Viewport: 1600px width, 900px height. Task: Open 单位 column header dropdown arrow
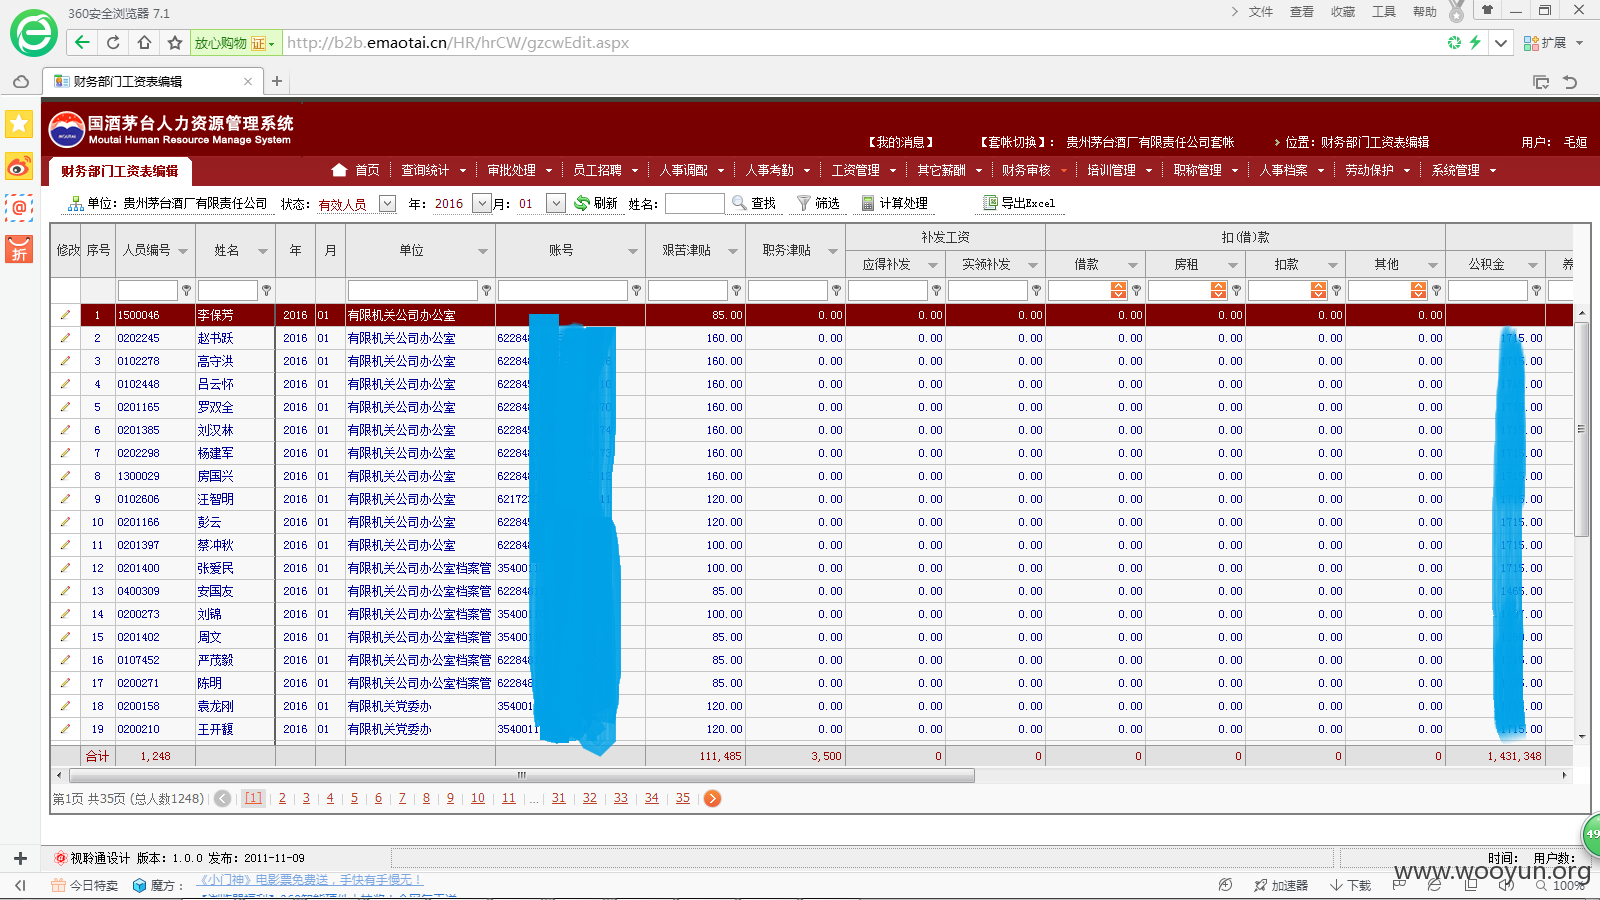pyautogui.click(x=483, y=251)
